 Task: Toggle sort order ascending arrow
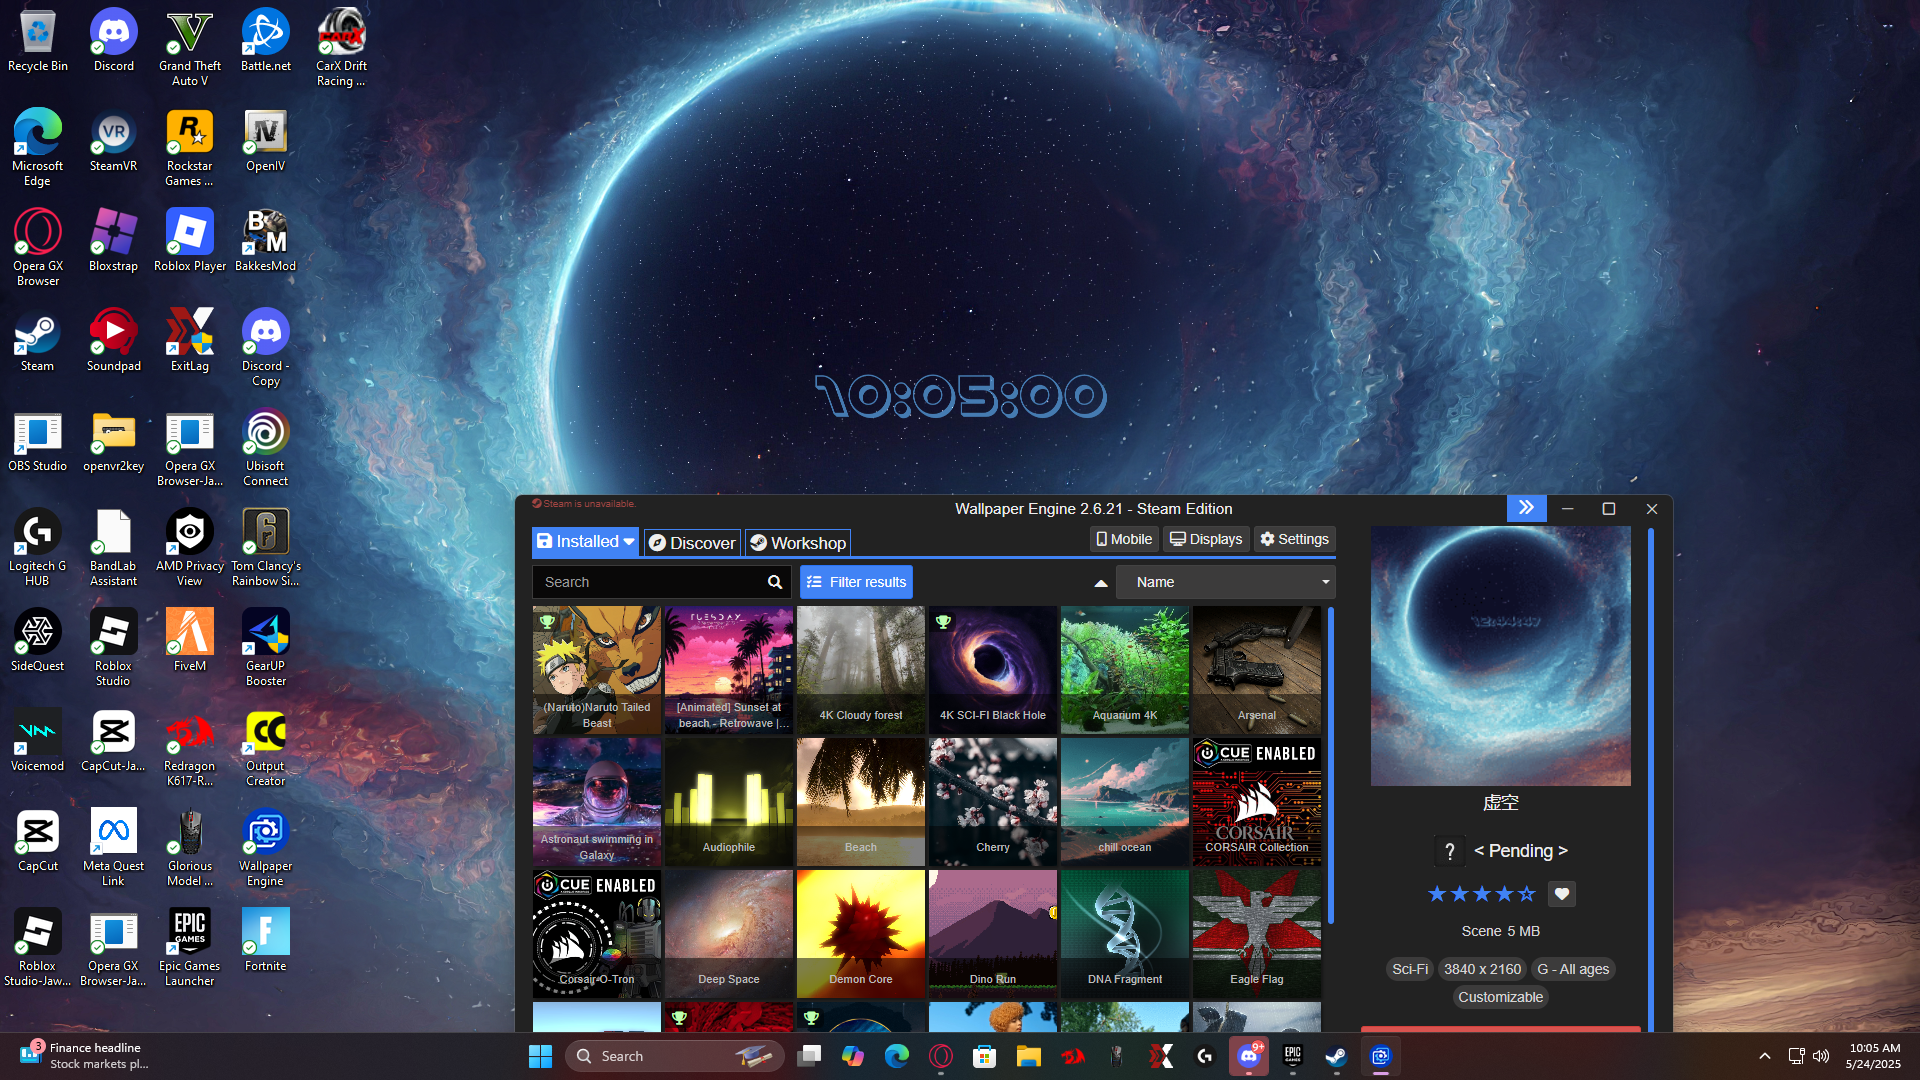point(1100,583)
